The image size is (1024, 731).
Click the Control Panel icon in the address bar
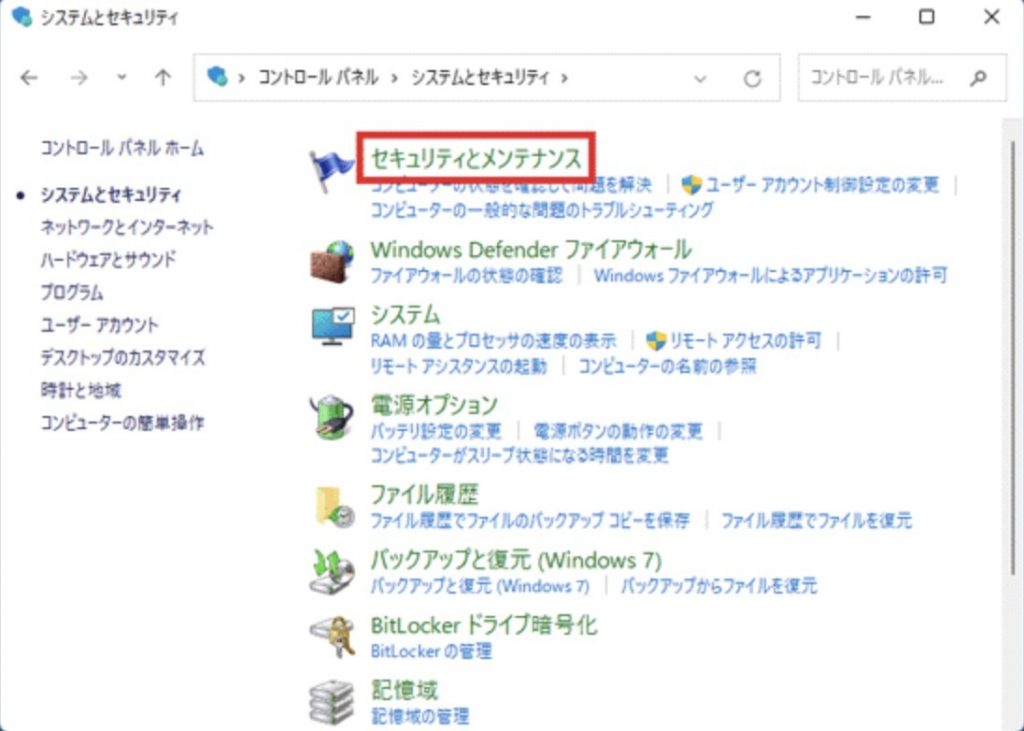pos(217,77)
